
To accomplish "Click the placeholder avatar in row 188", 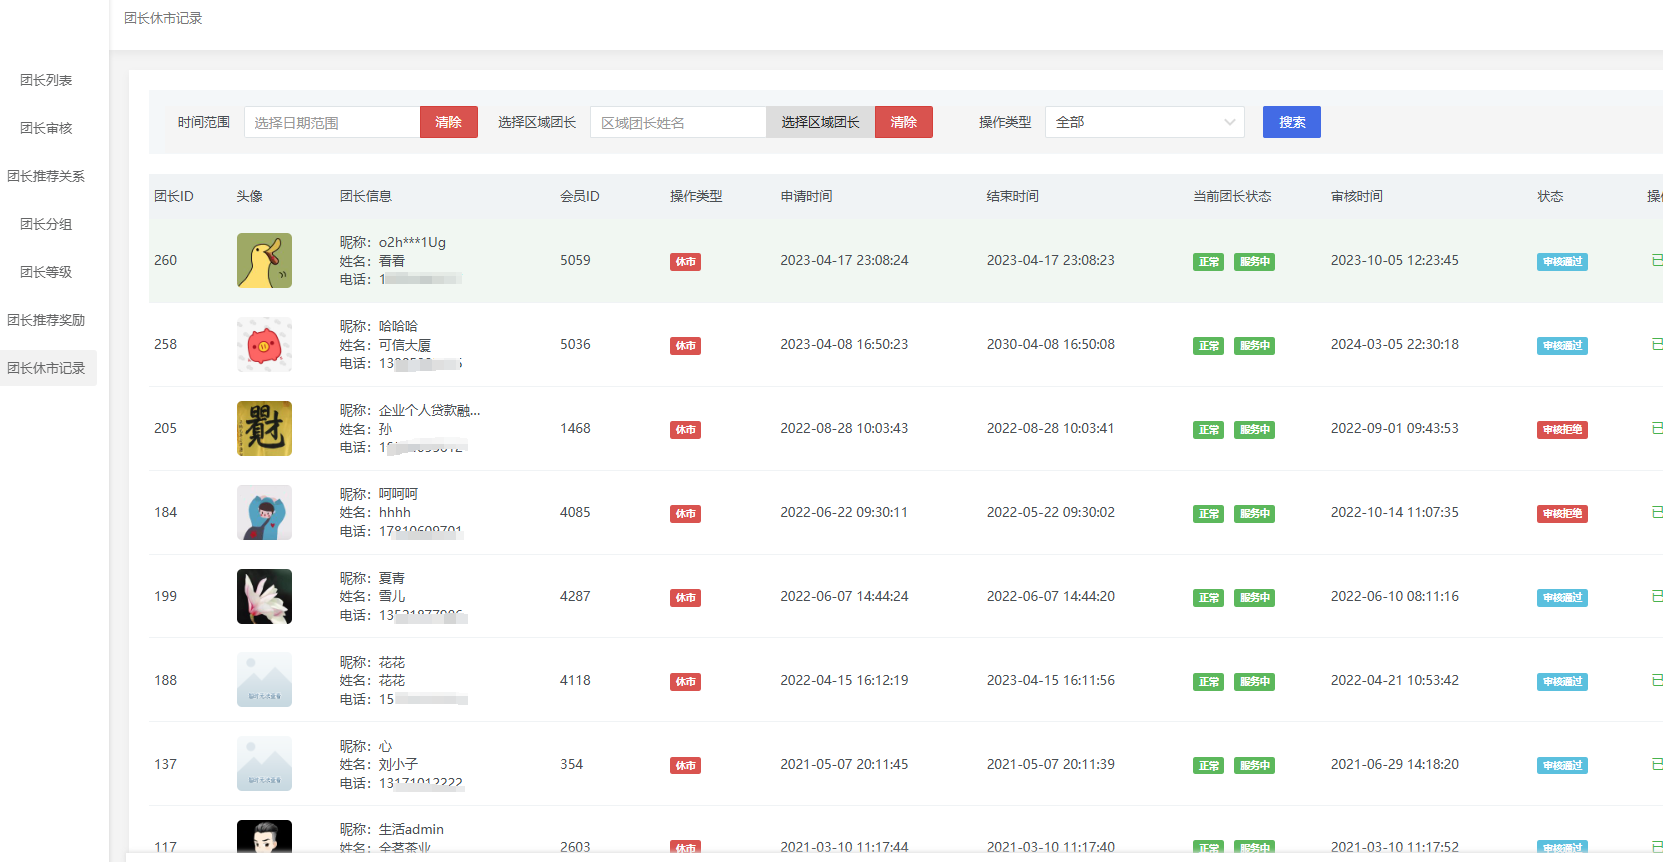I will pyautogui.click(x=264, y=680).
